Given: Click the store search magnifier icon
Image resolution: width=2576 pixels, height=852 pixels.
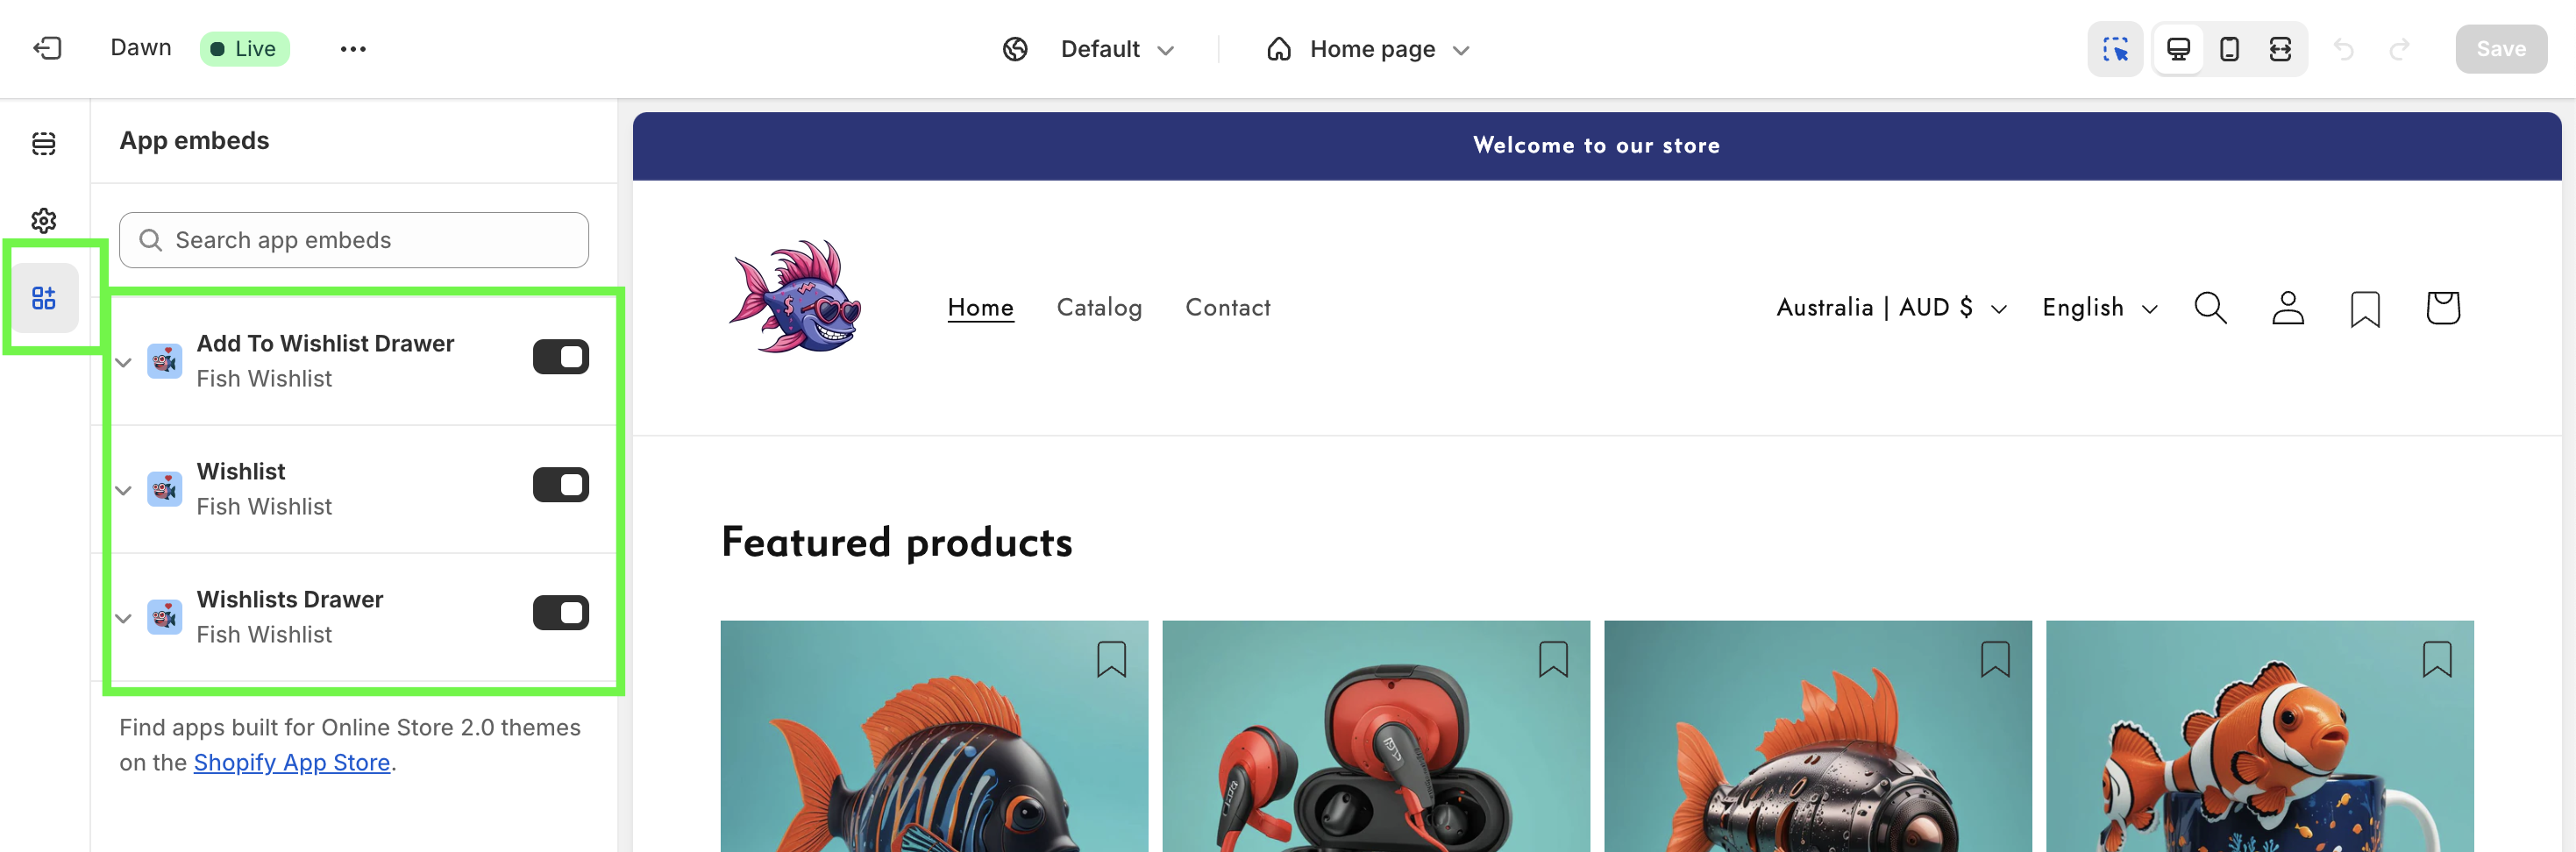Looking at the screenshot, I should pyautogui.click(x=2210, y=308).
